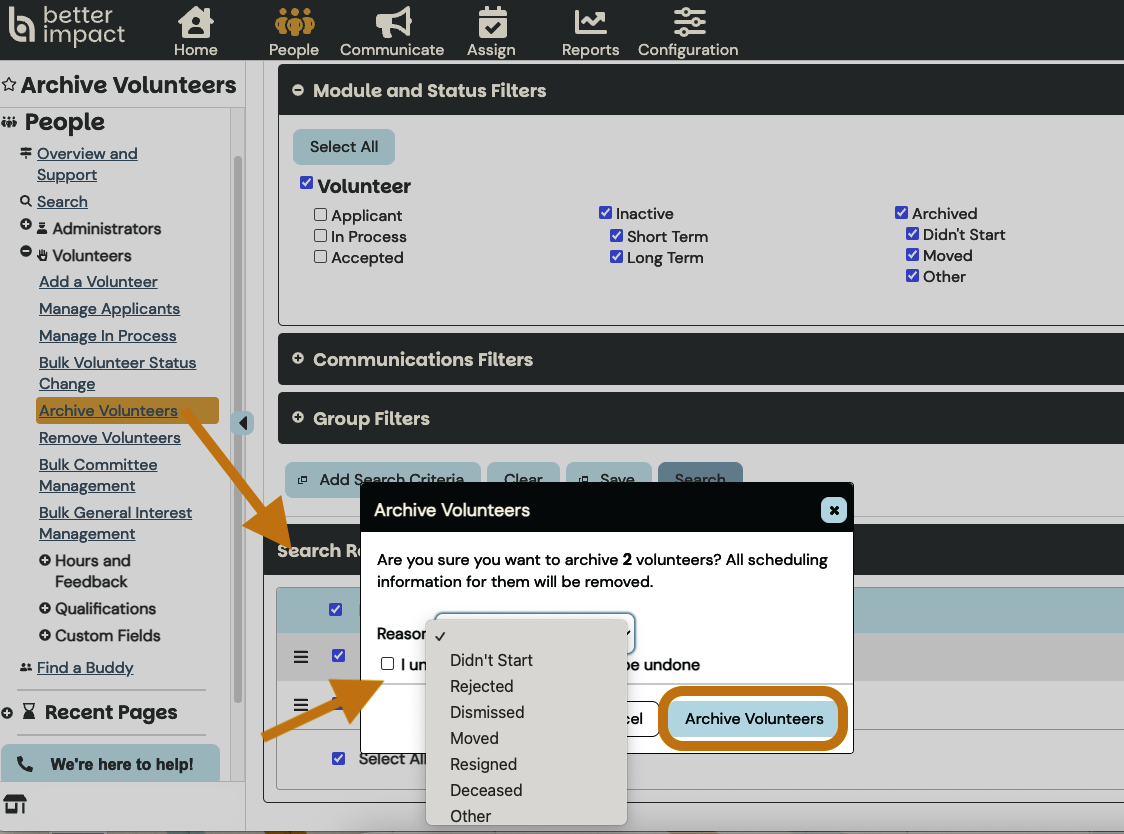Check the Applicant status checkbox
The width and height of the screenshot is (1124, 834).
(x=321, y=215)
